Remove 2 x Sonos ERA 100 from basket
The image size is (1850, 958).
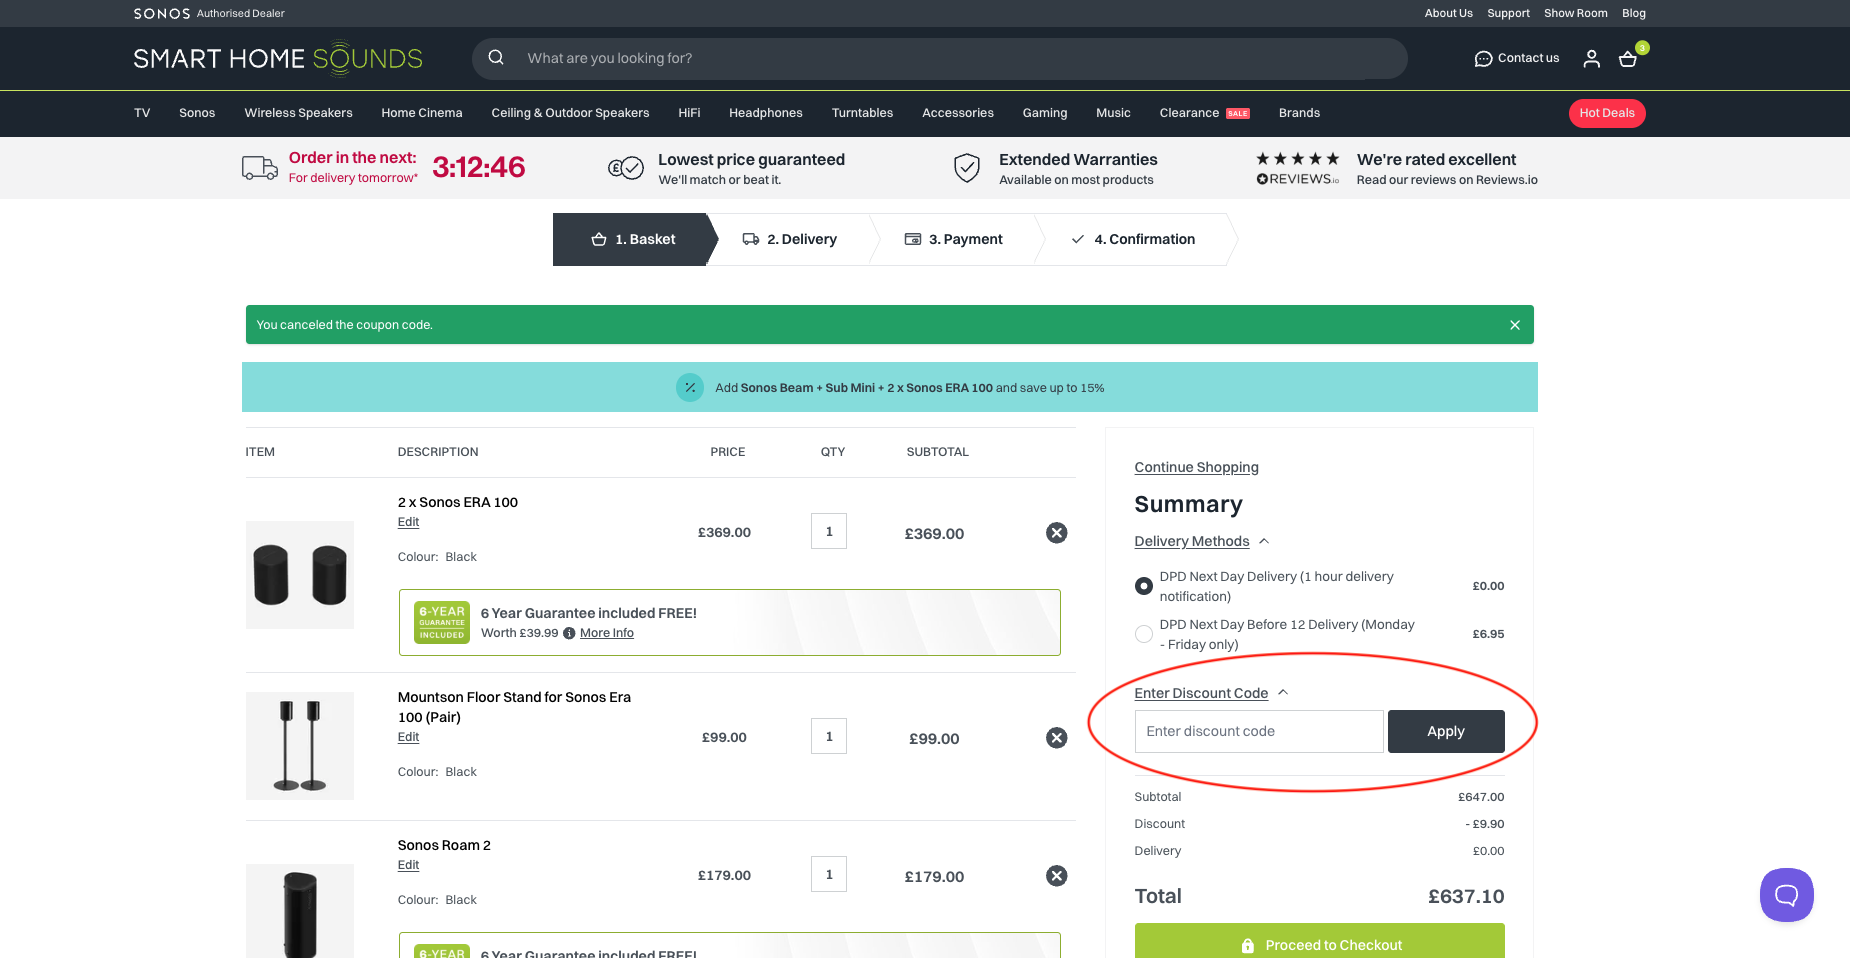(x=1057, y=533)
